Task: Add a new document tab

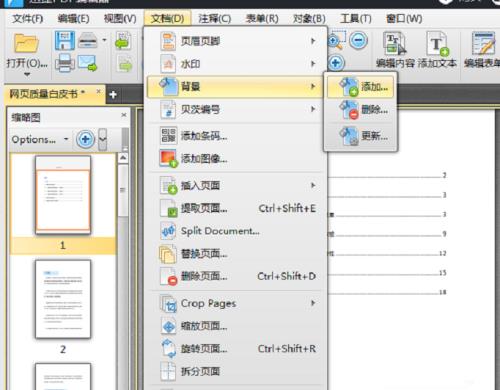Action: coord(113,95)
